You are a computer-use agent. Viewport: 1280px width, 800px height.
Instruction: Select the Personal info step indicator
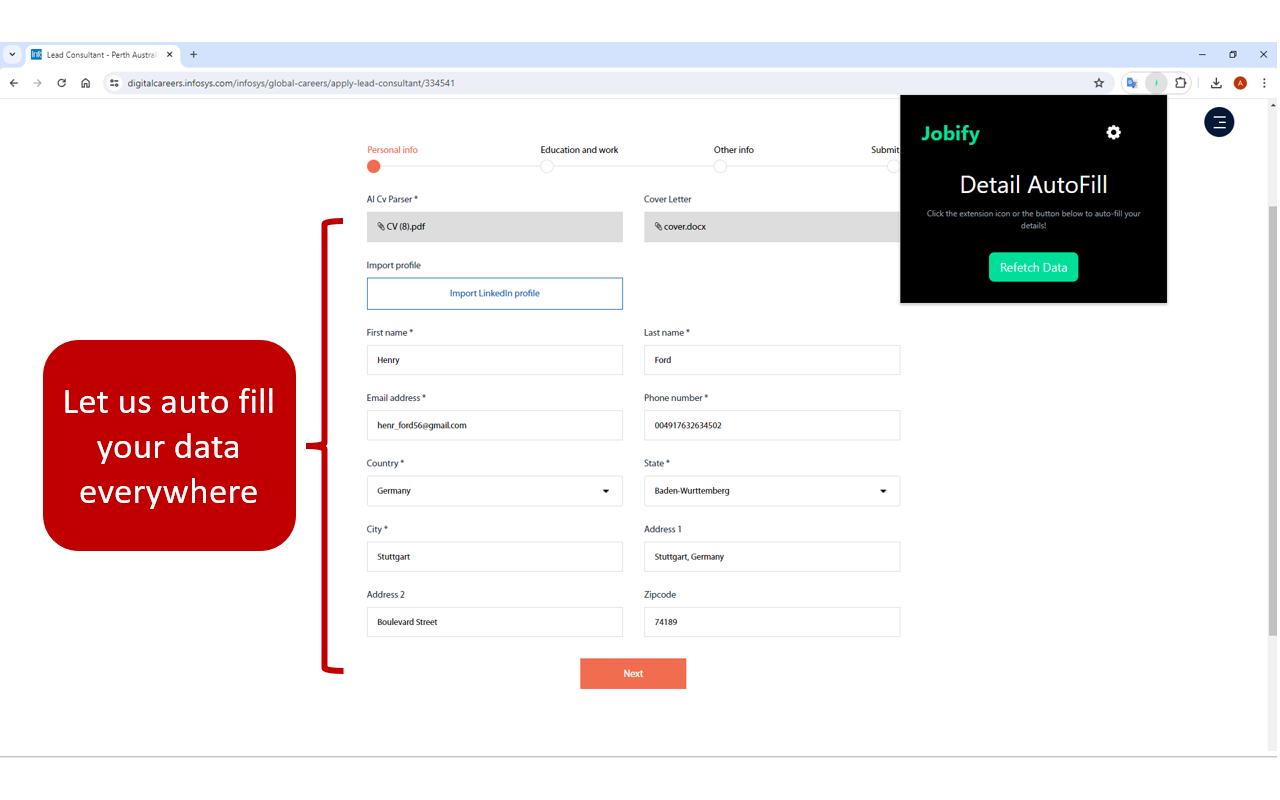pos(373,166)
